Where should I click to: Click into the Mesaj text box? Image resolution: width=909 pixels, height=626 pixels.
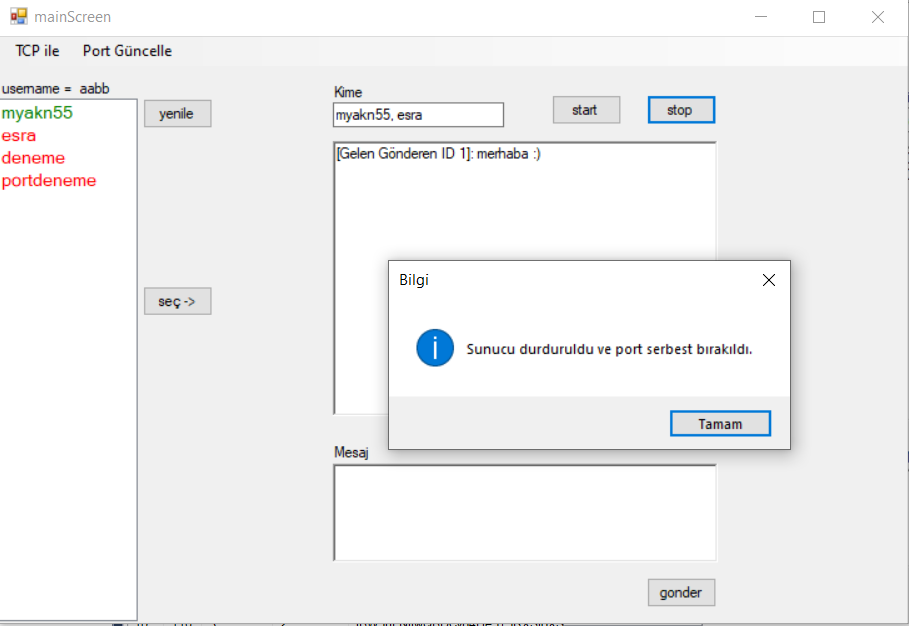coord(524,512)
